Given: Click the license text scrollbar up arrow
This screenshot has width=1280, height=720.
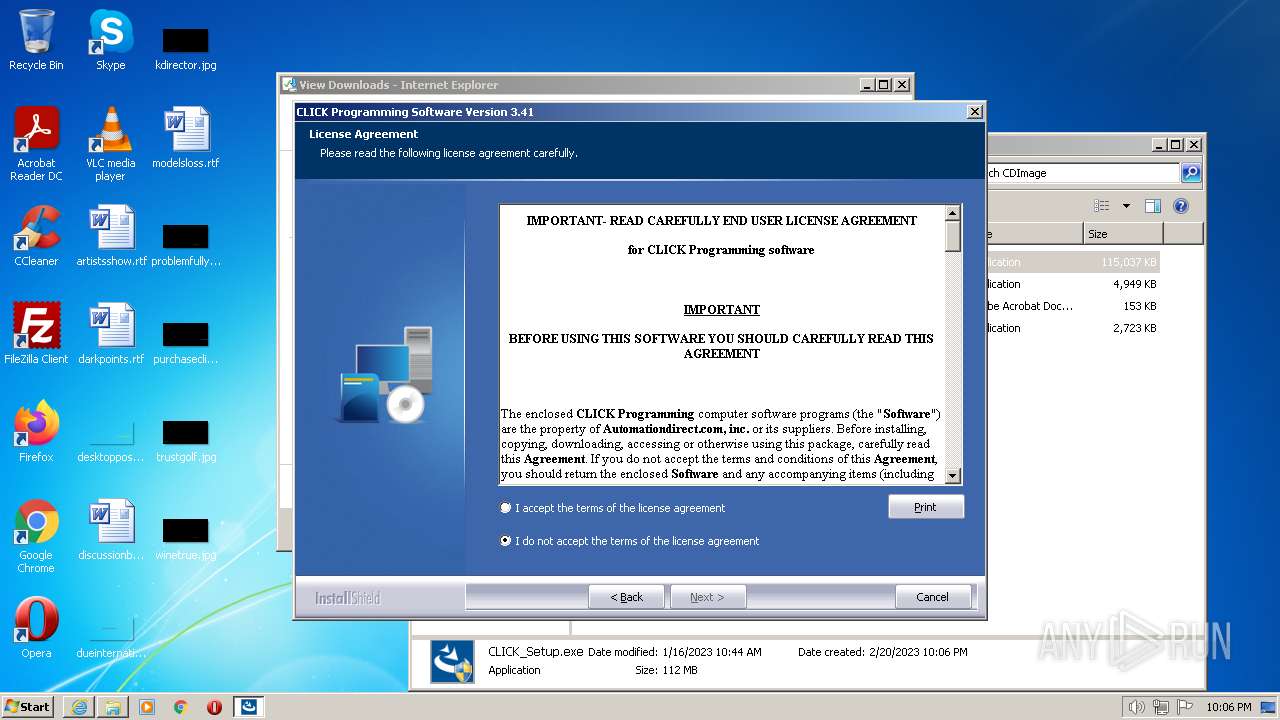Looking at the screenshot, I should pyautogui.click(x=953, y=213).
